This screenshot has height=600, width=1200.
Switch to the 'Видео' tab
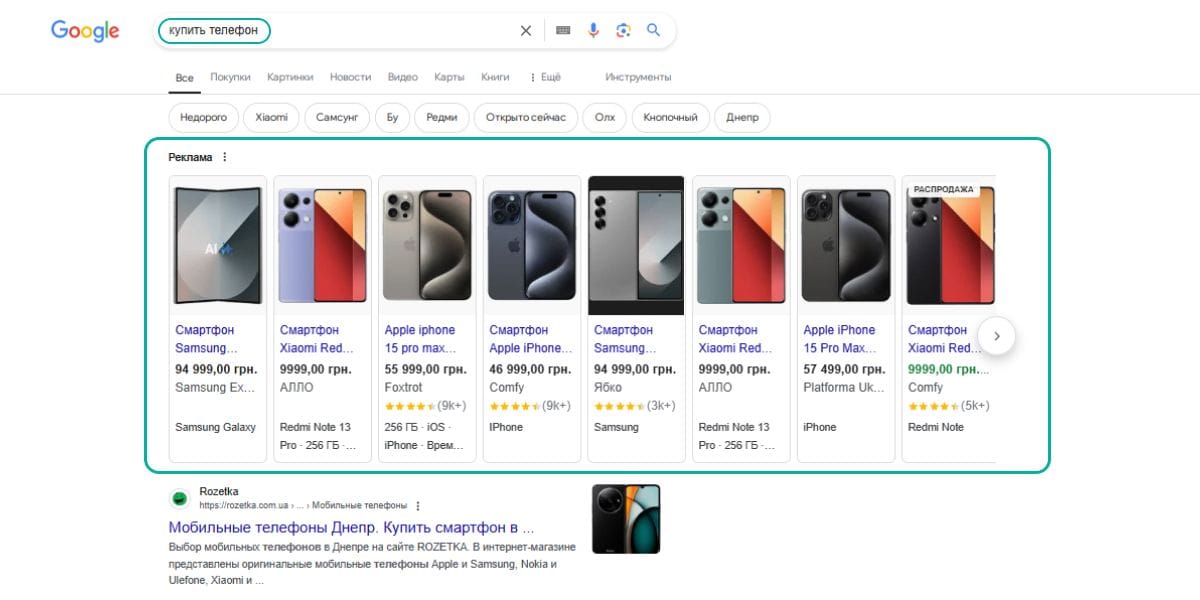click(x=402, y=77)
